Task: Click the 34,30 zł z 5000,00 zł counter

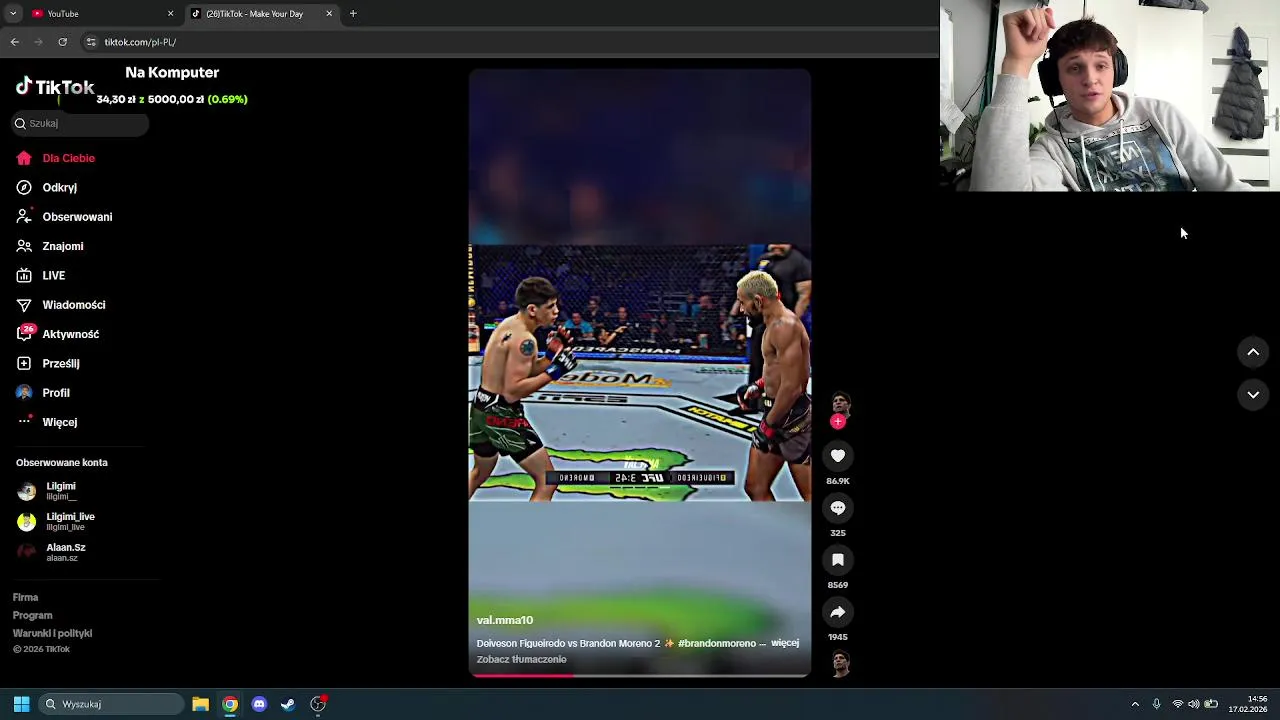Action: (172, 99)
